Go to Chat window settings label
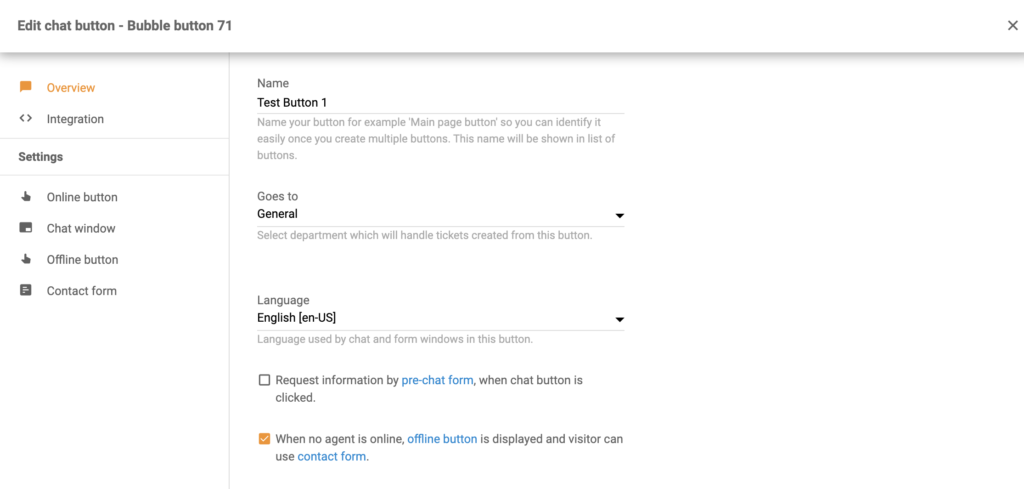1024x489 pixels. click(x=81, y=228)
